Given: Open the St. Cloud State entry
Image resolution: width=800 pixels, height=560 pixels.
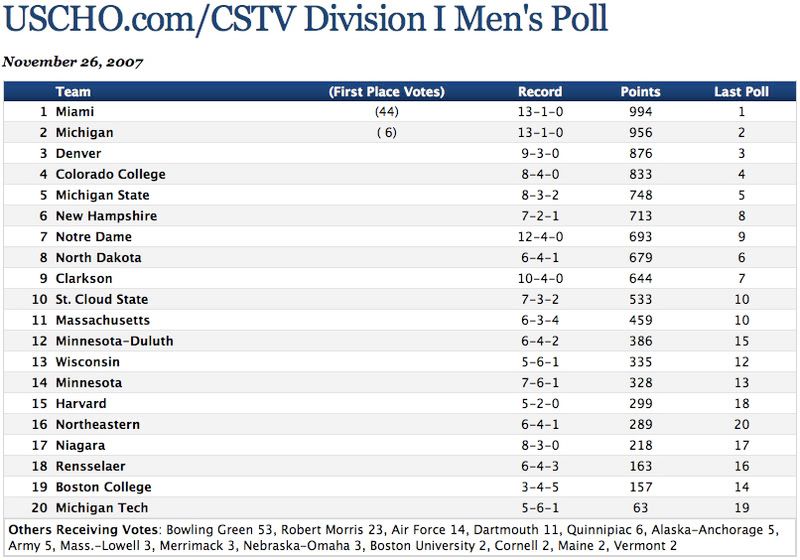Looking at the screenshot, I should coord(101,300).
